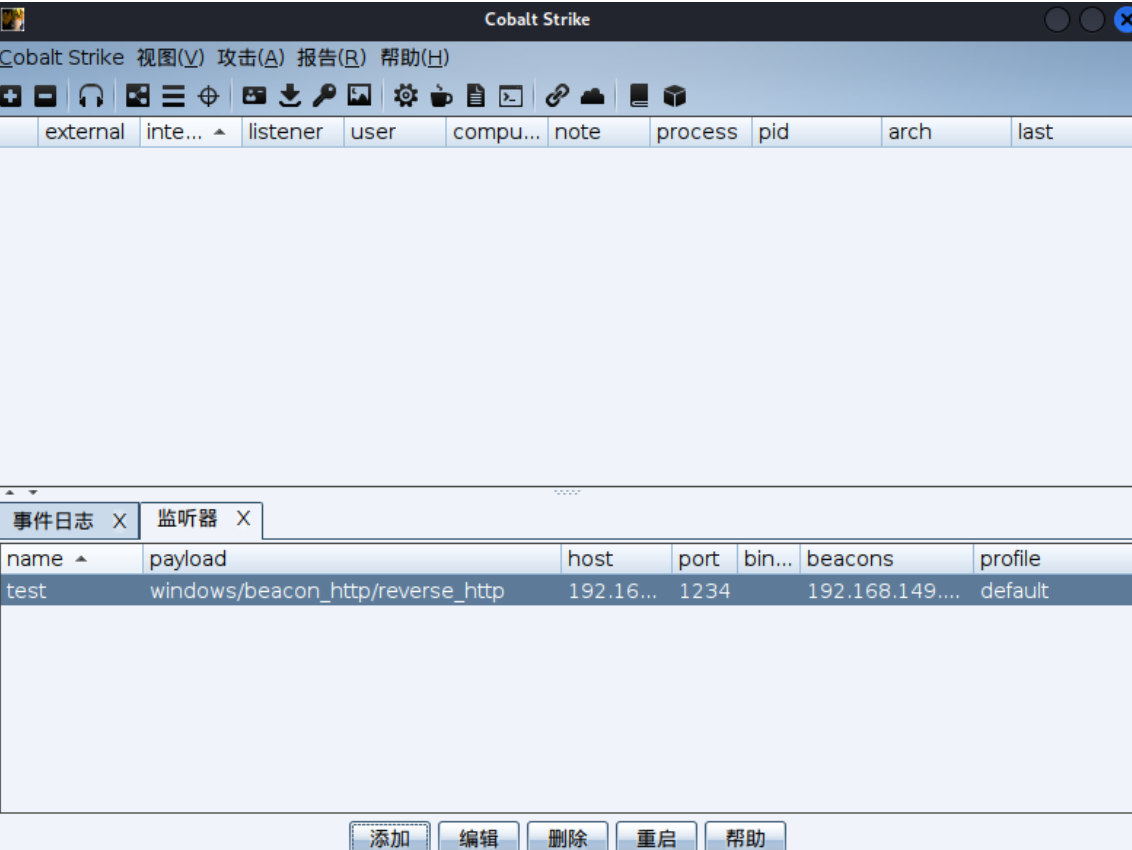Click the 帮助 button at the bottom
The height and width of the screenshot is (850, 1132).
point(745,837)
